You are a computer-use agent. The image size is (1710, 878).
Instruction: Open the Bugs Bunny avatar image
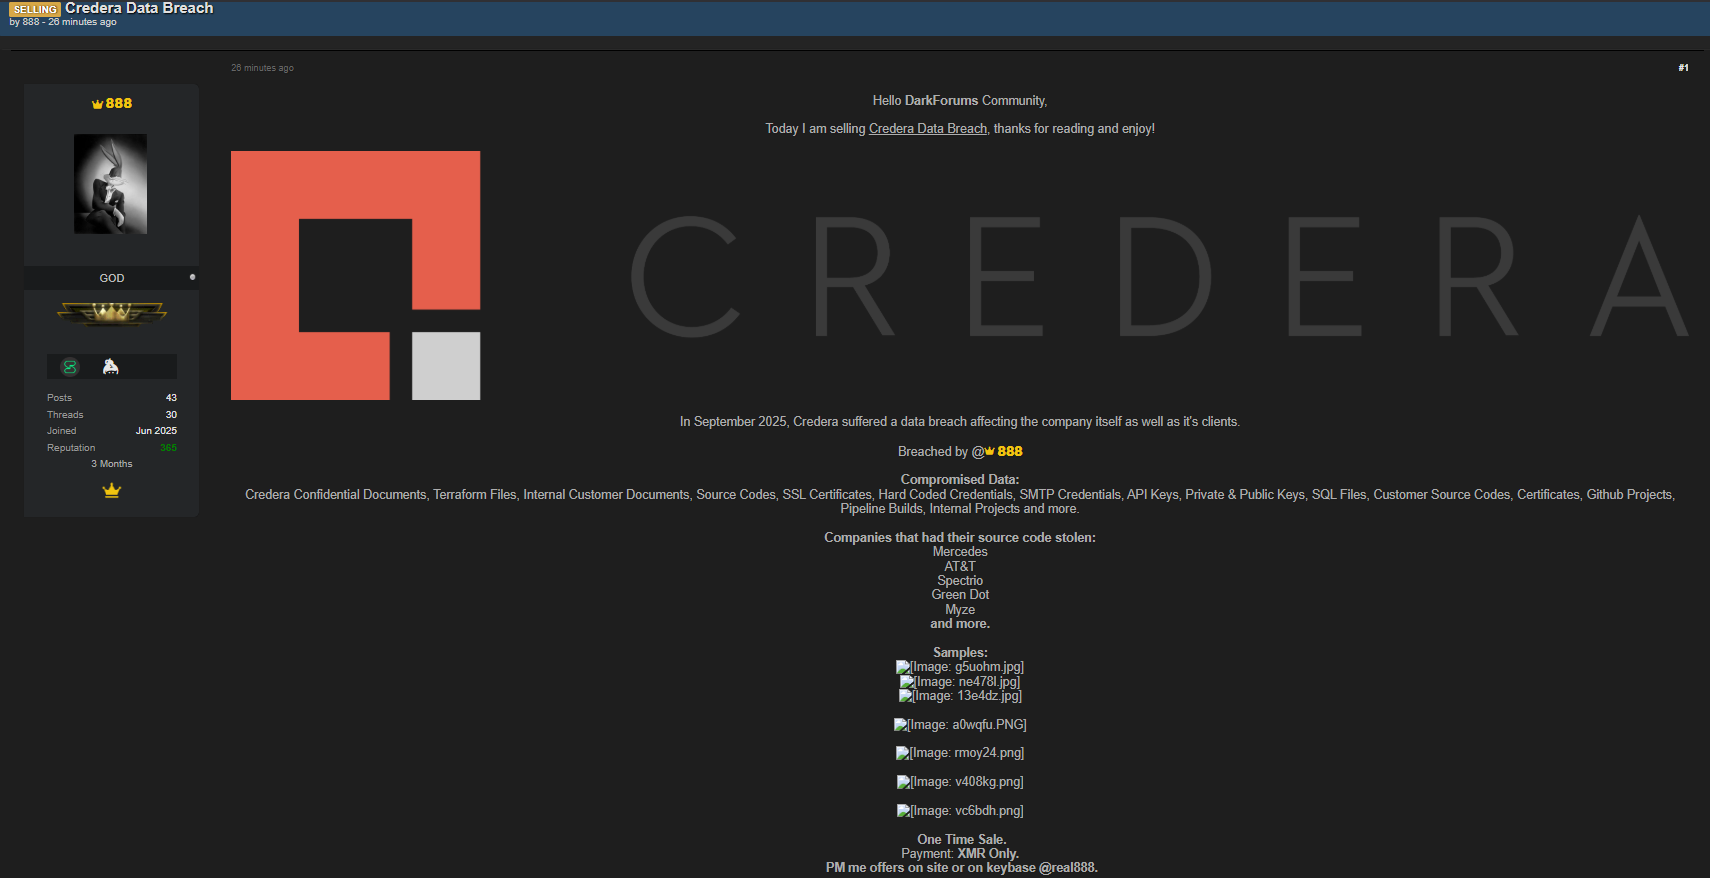(x=110, y=184)
